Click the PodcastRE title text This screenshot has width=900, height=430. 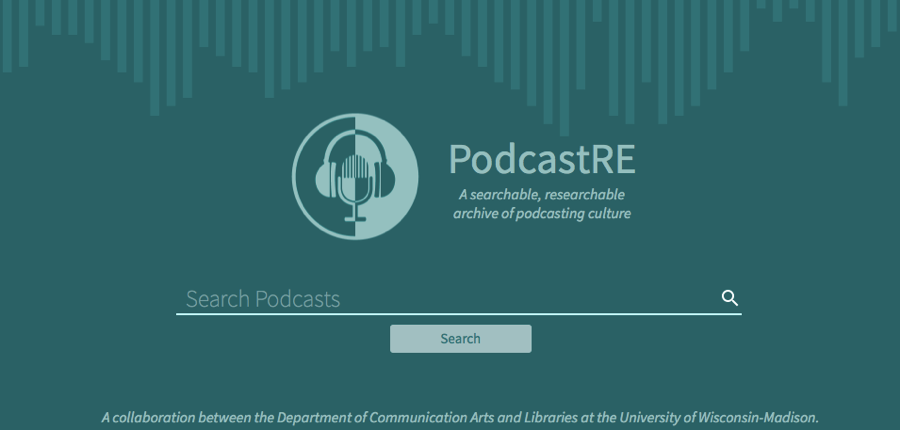point(542,159)
